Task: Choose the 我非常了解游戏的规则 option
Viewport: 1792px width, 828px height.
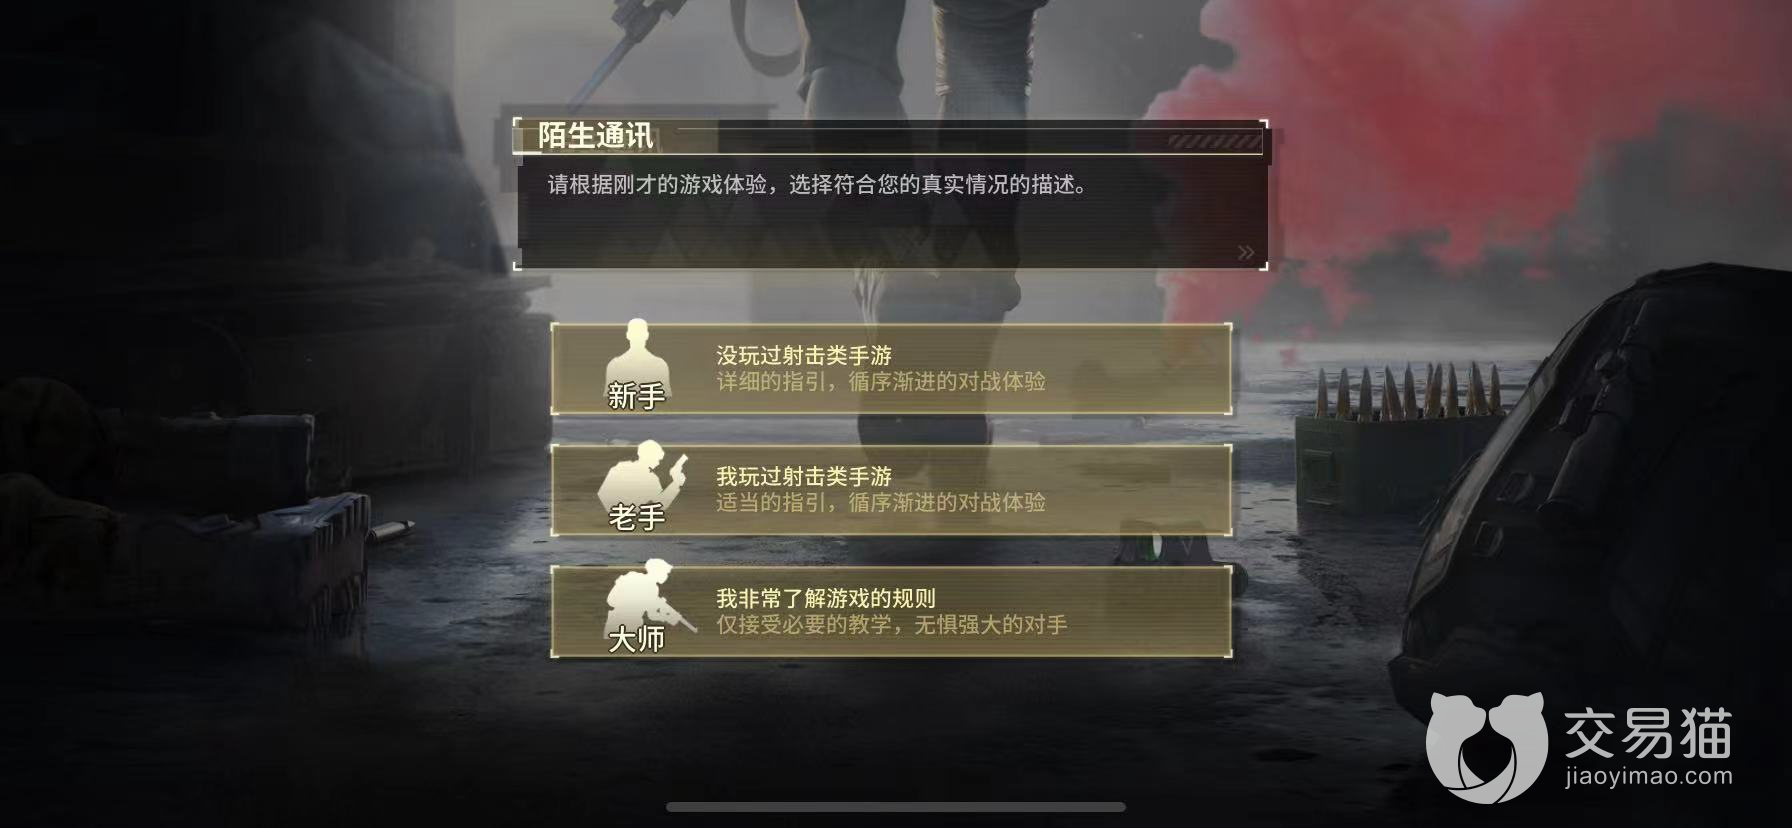Action: pyautogui.click(x=891, y=612)
